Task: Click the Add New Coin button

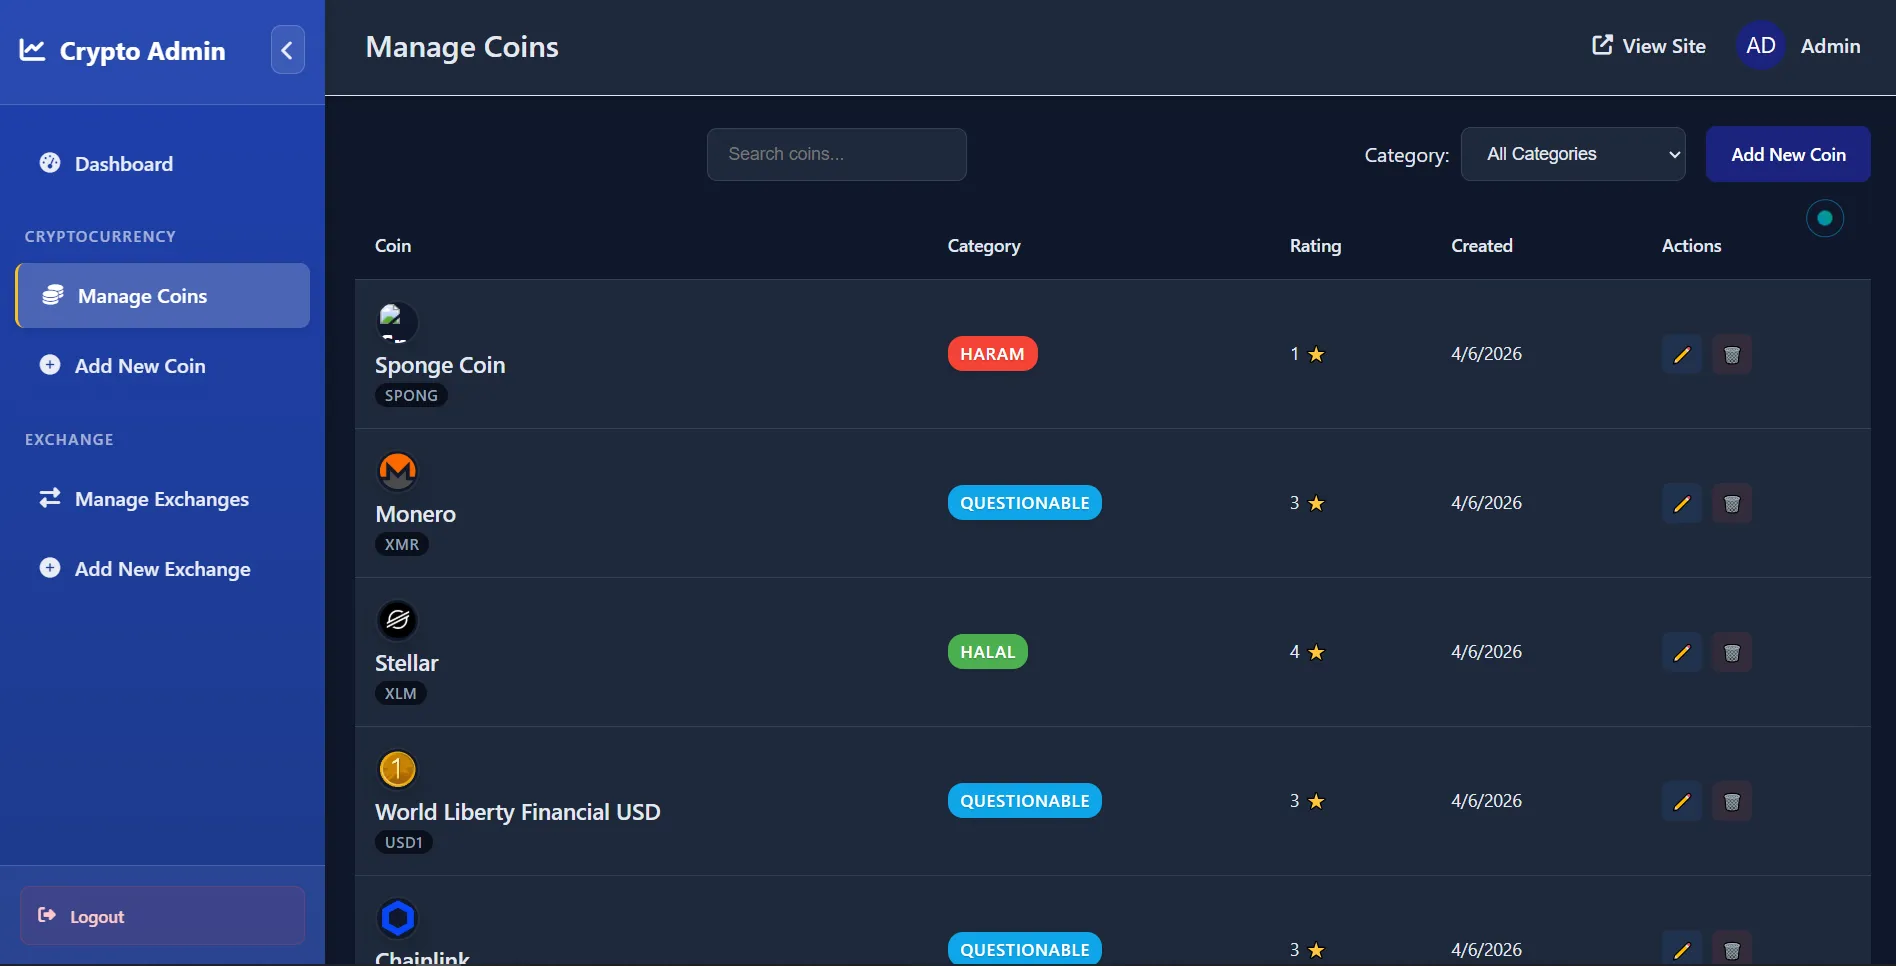Action: click(1788, 154)
